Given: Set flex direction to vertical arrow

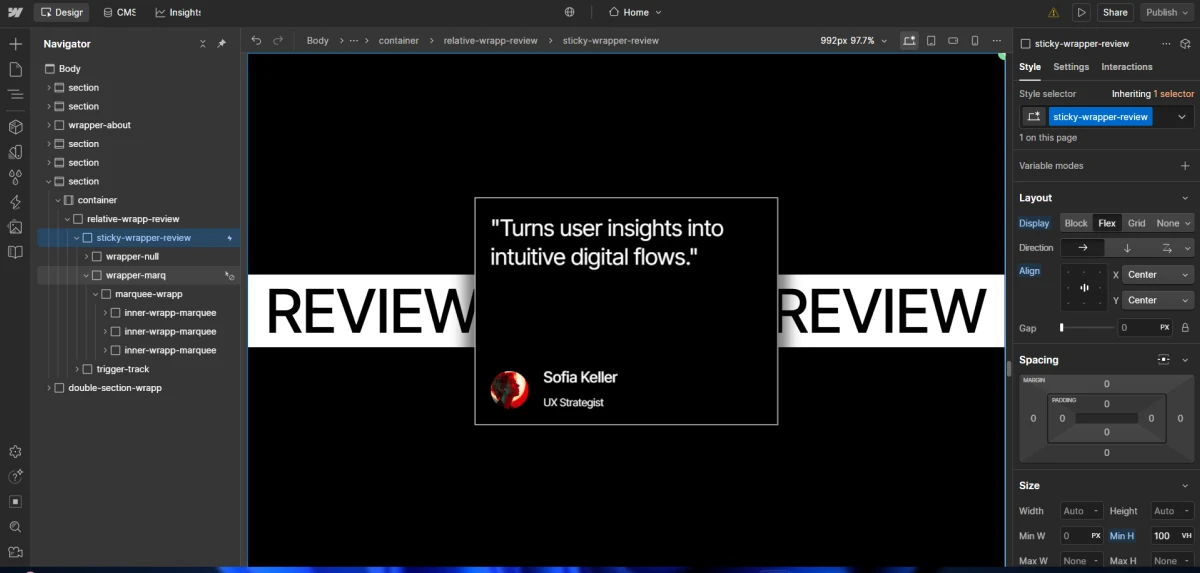Looking at the screenshot, I should (1127, 248).
